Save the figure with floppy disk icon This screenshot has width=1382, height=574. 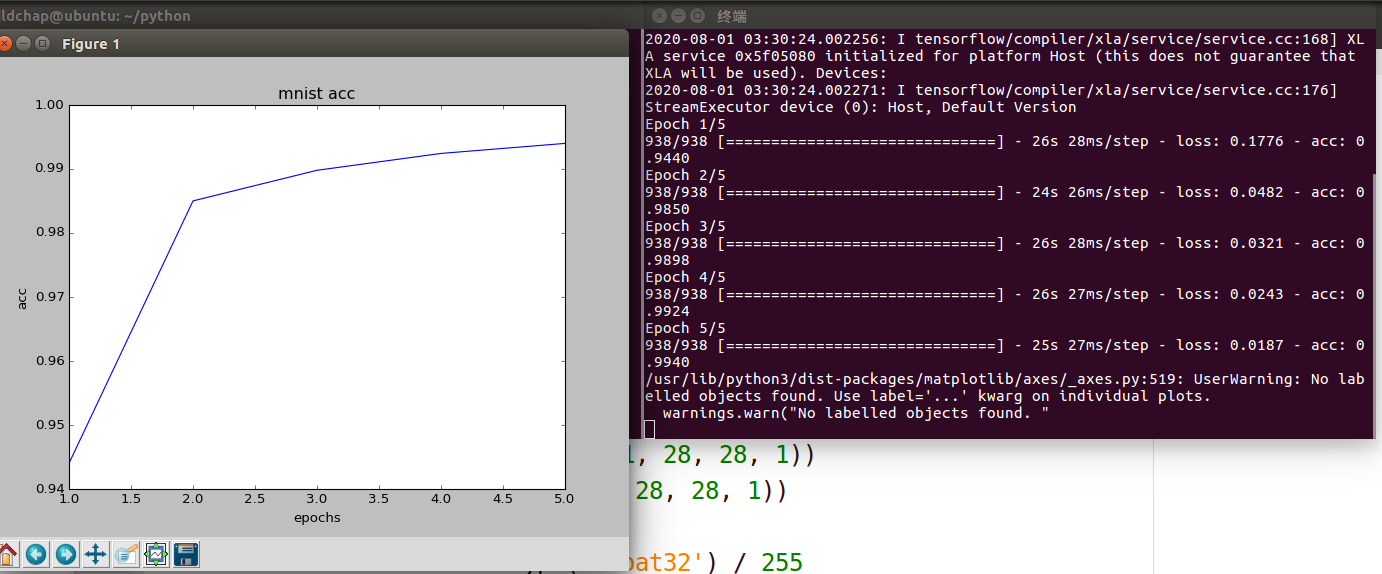(186, 554)
